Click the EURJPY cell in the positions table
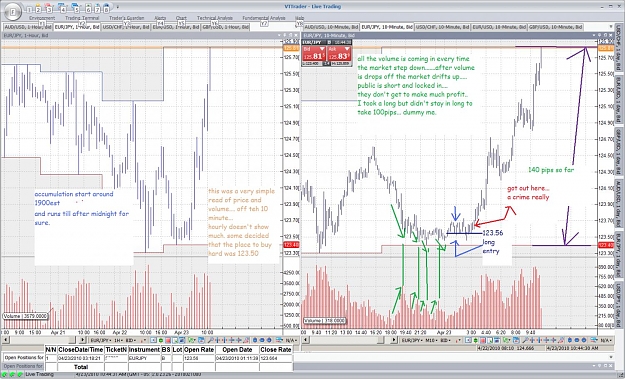The height and width of the screenshot is (380, 625). (144, 358)
